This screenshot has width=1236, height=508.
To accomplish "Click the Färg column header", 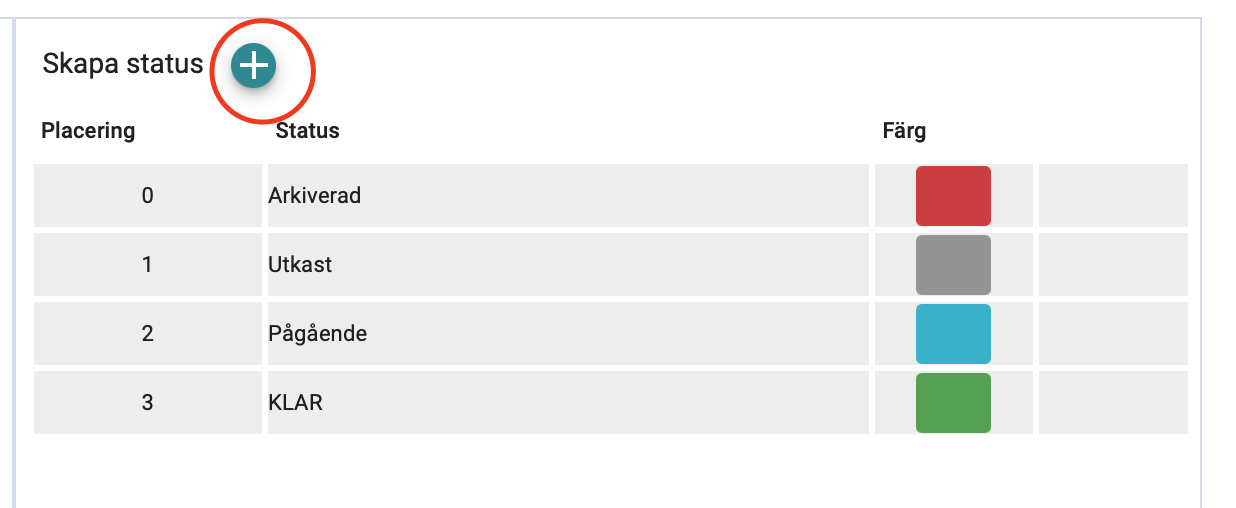I will (904, 131).
